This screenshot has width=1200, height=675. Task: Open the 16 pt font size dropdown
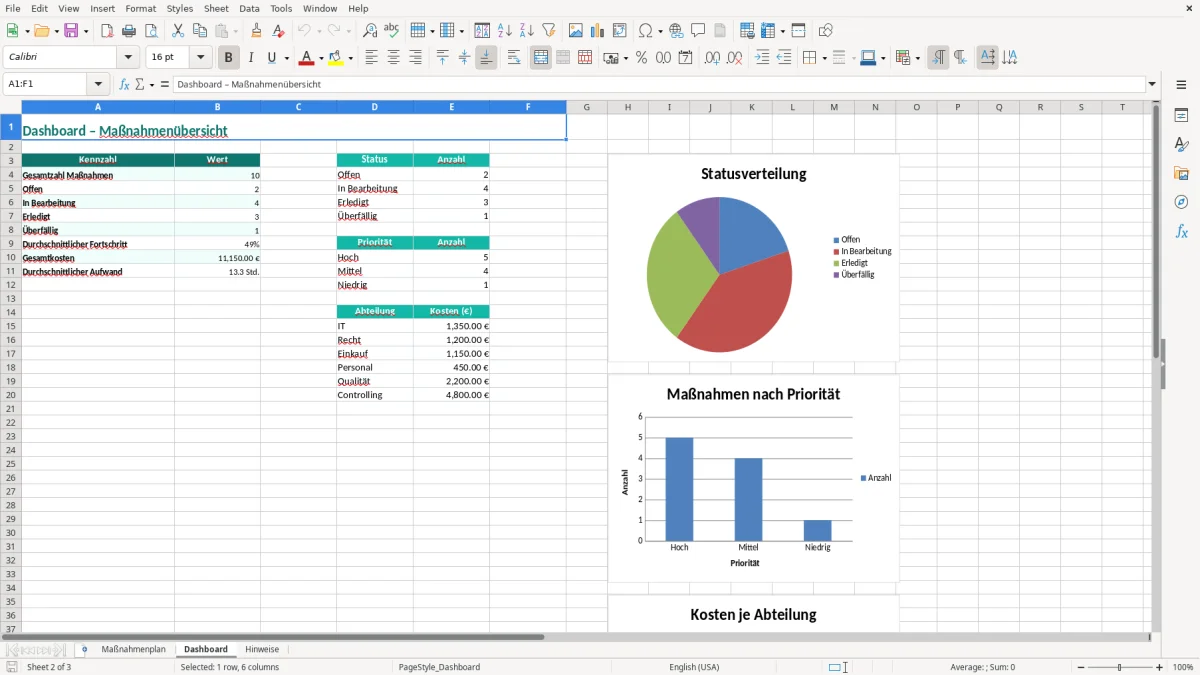pyautogui.click(x=200, y=58)
